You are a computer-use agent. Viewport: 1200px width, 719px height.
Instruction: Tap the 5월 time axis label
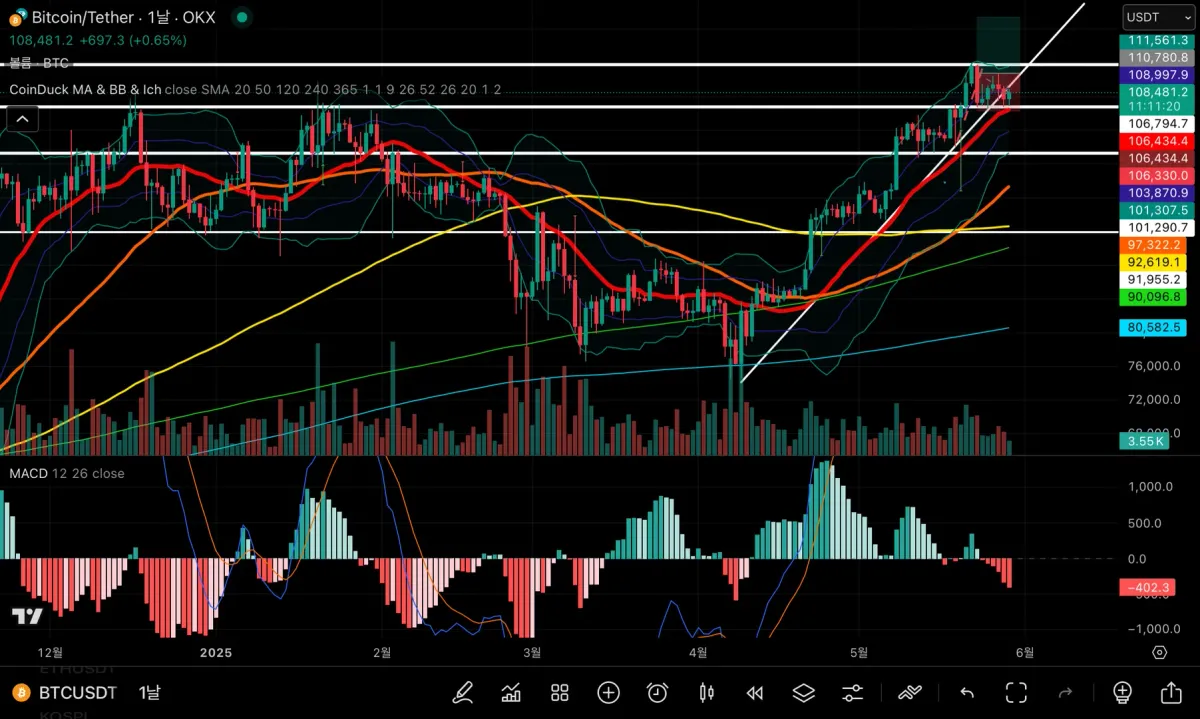click(x=859, y=652)
